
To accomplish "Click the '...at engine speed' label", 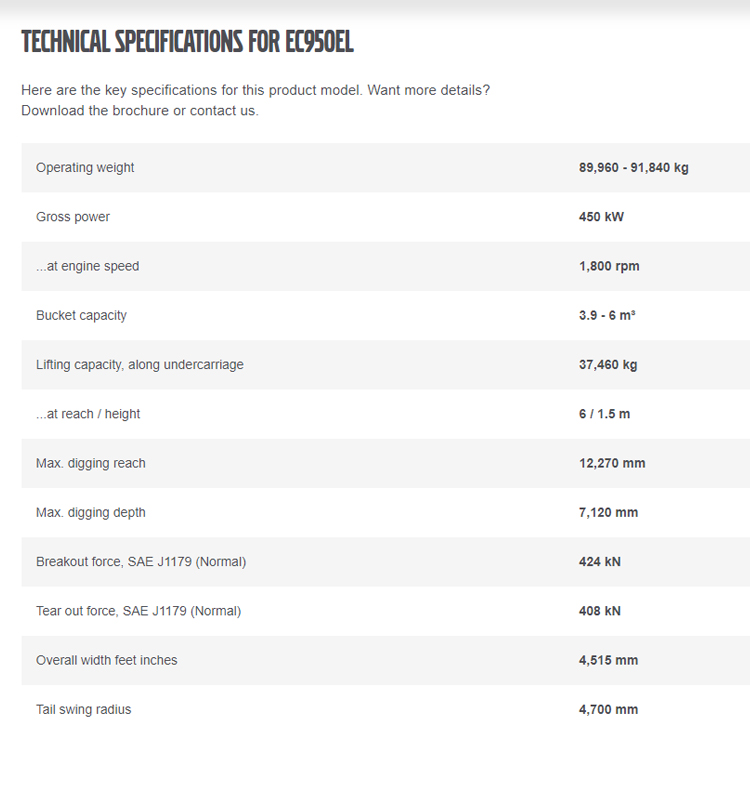I will pyautogui.click(x=88, y=266).
